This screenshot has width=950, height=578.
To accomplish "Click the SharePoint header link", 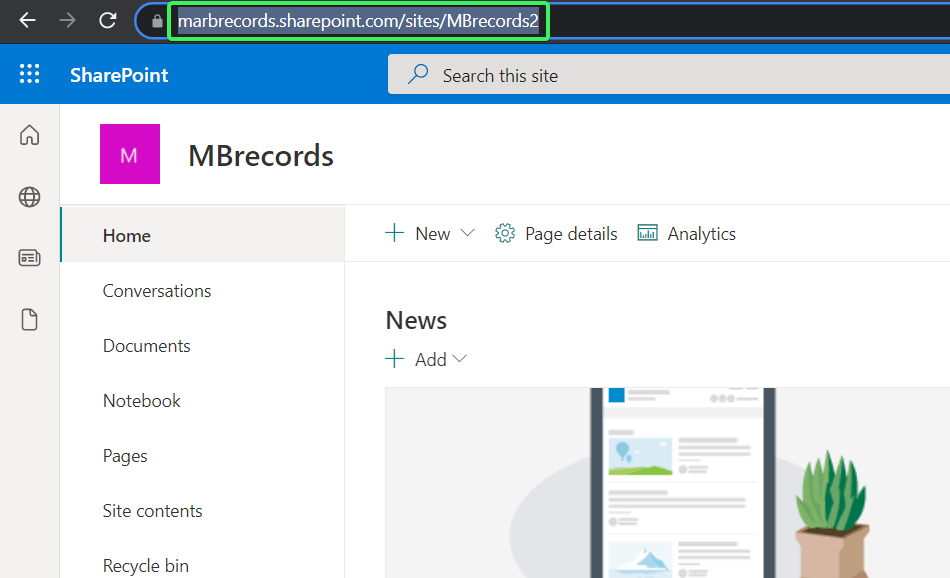I will pyautogui.click(x=119, y=75).
